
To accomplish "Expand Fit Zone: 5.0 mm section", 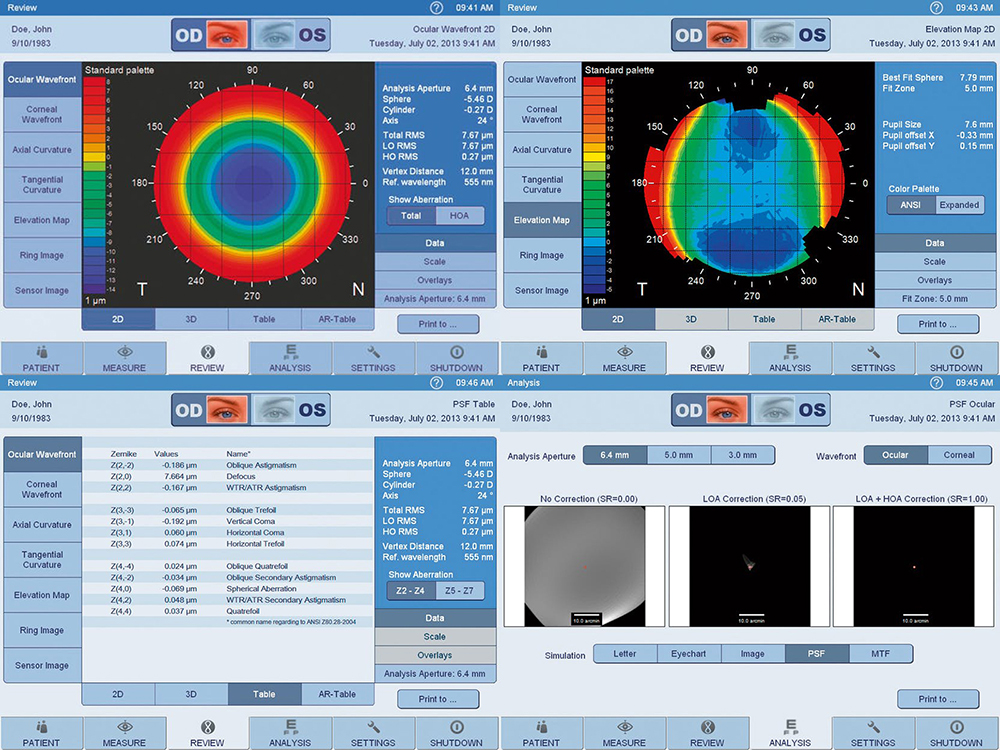I will pyautogui.click(x=935, y=298).
